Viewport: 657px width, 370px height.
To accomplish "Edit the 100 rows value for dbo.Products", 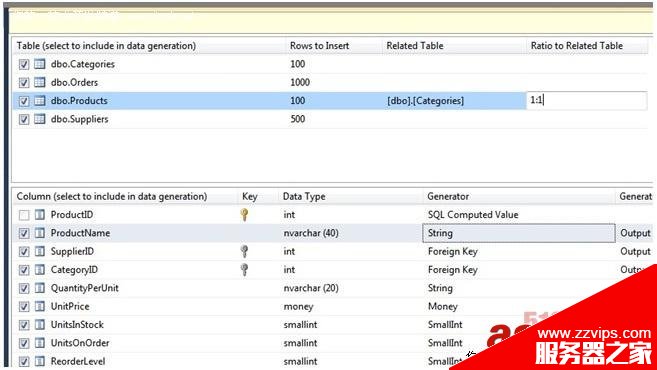I will point(297,101).
